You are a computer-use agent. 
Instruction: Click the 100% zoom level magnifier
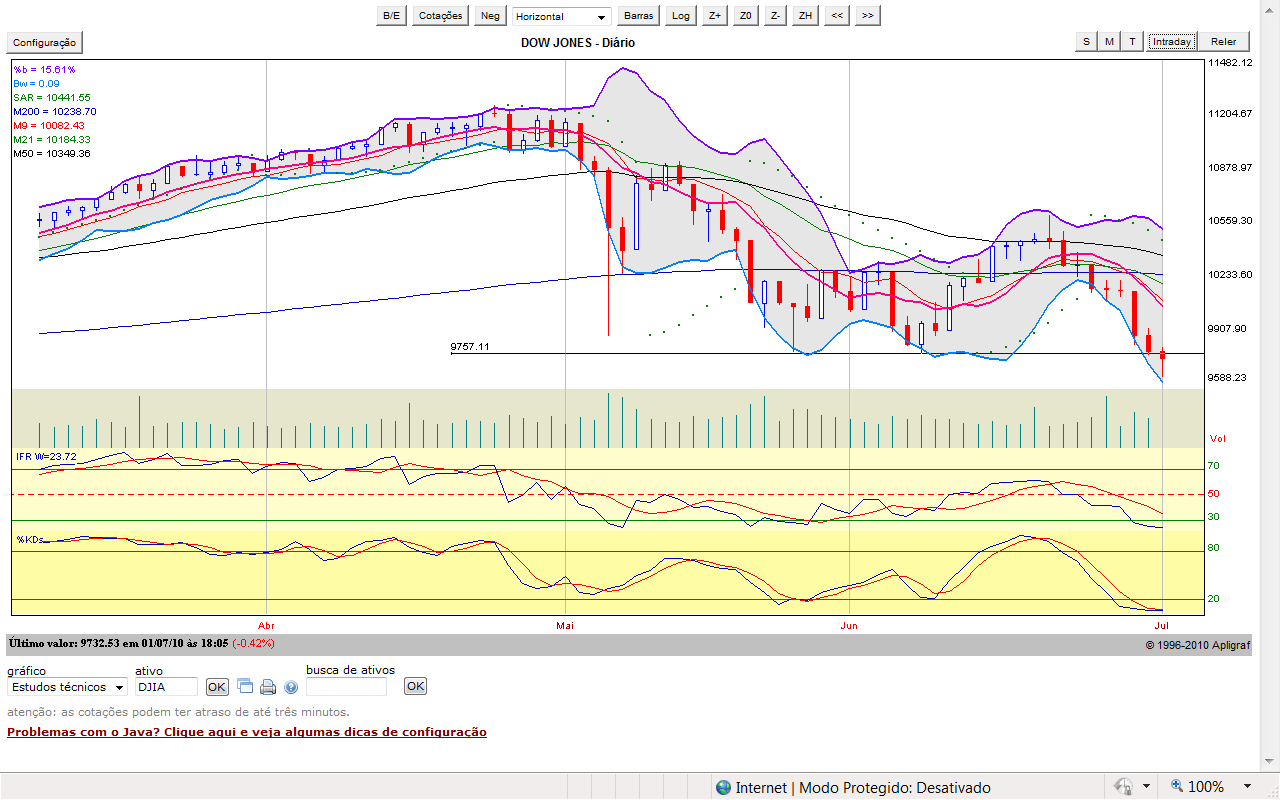tap(1177, 787)
